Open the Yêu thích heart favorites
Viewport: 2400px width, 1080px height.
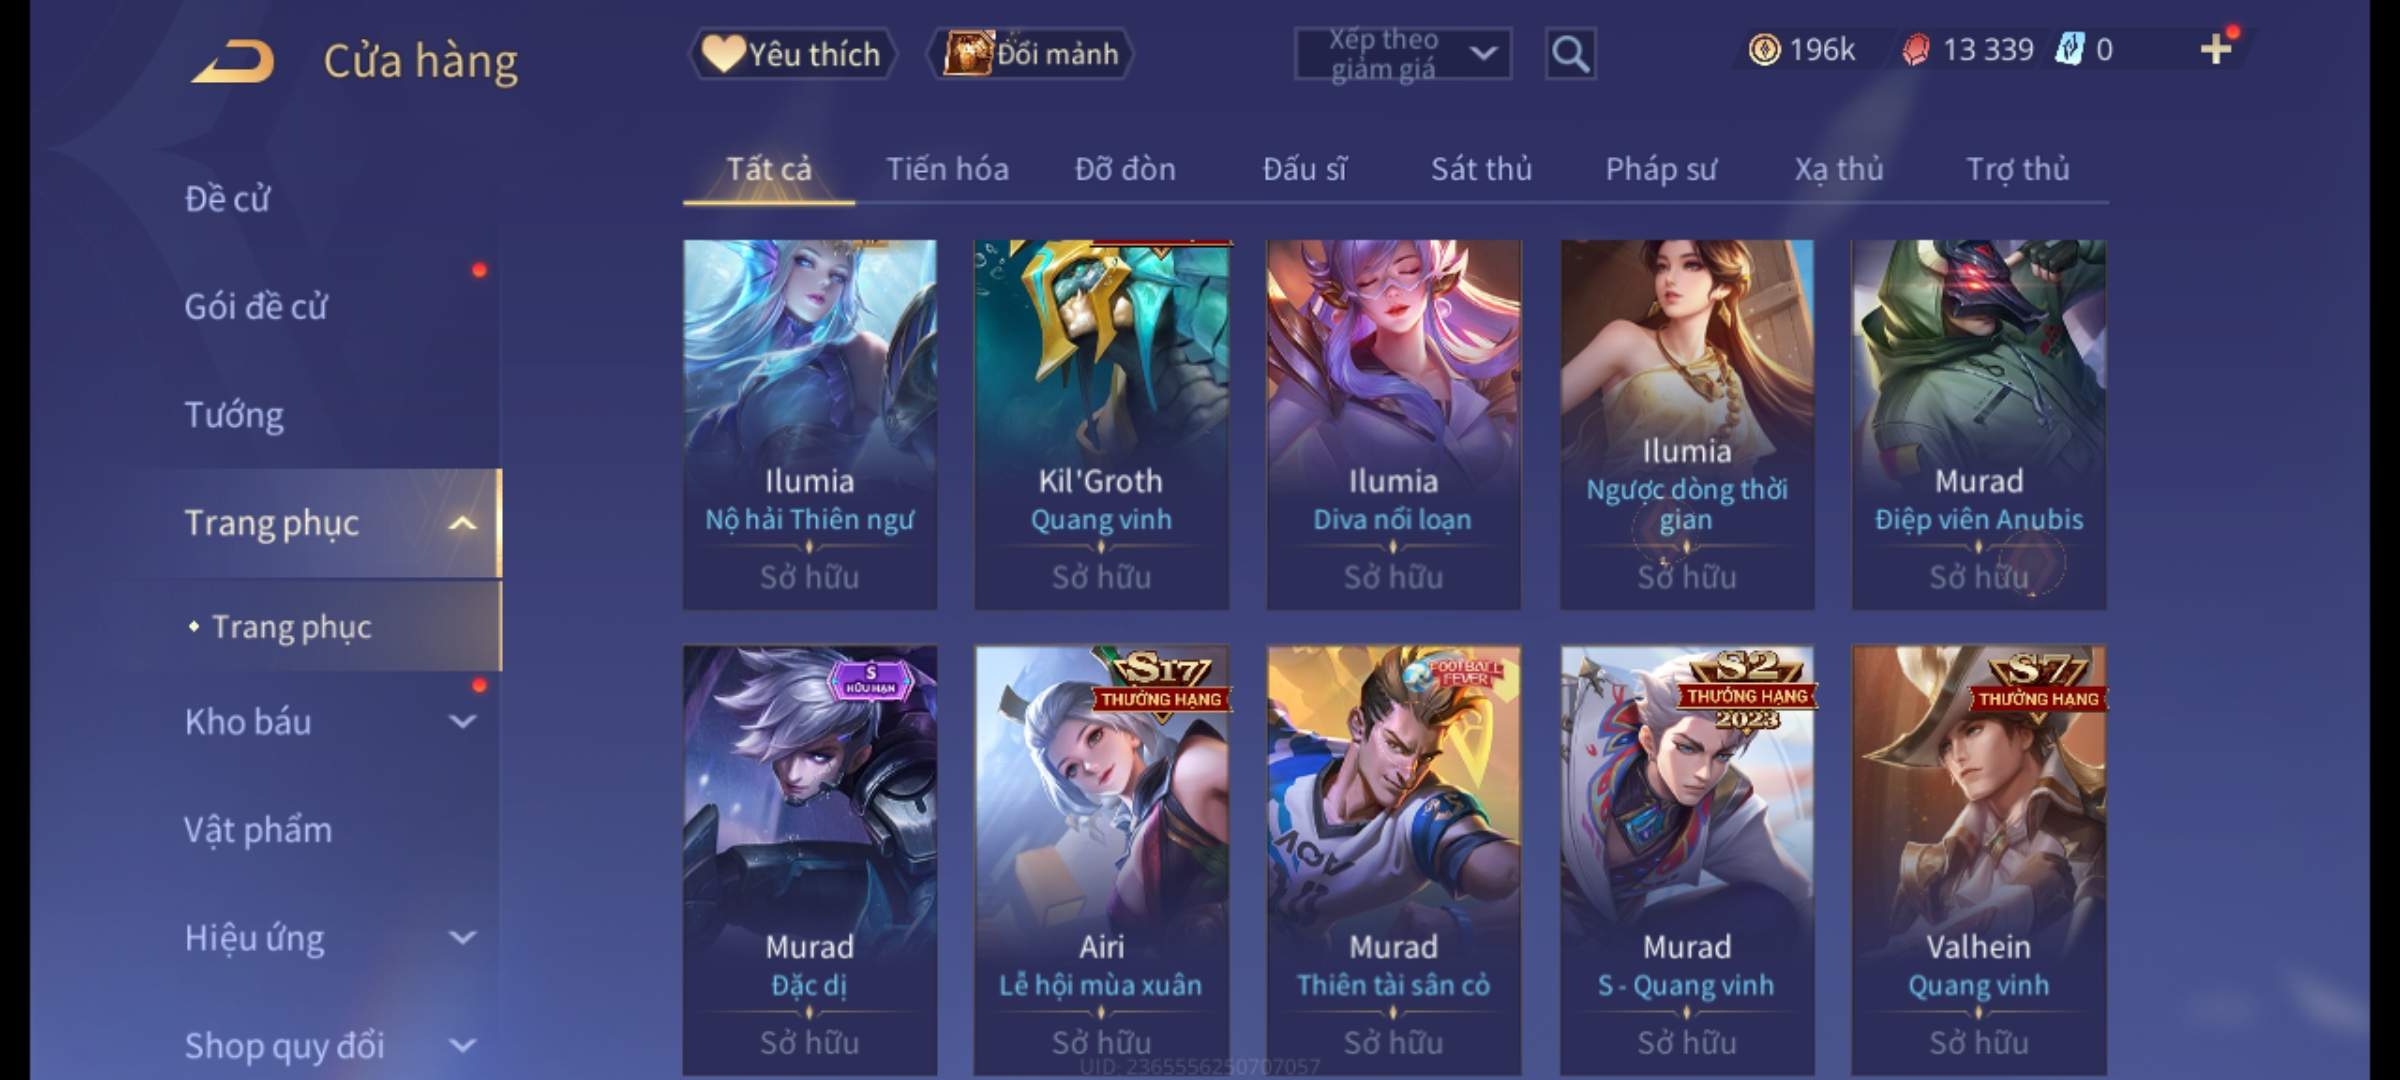click(x=793, y=54)
